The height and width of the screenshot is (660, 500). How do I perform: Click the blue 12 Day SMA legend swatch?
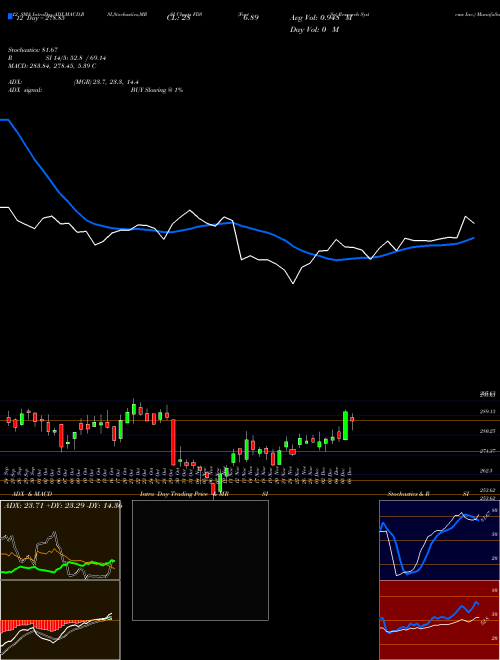[10, 16]
